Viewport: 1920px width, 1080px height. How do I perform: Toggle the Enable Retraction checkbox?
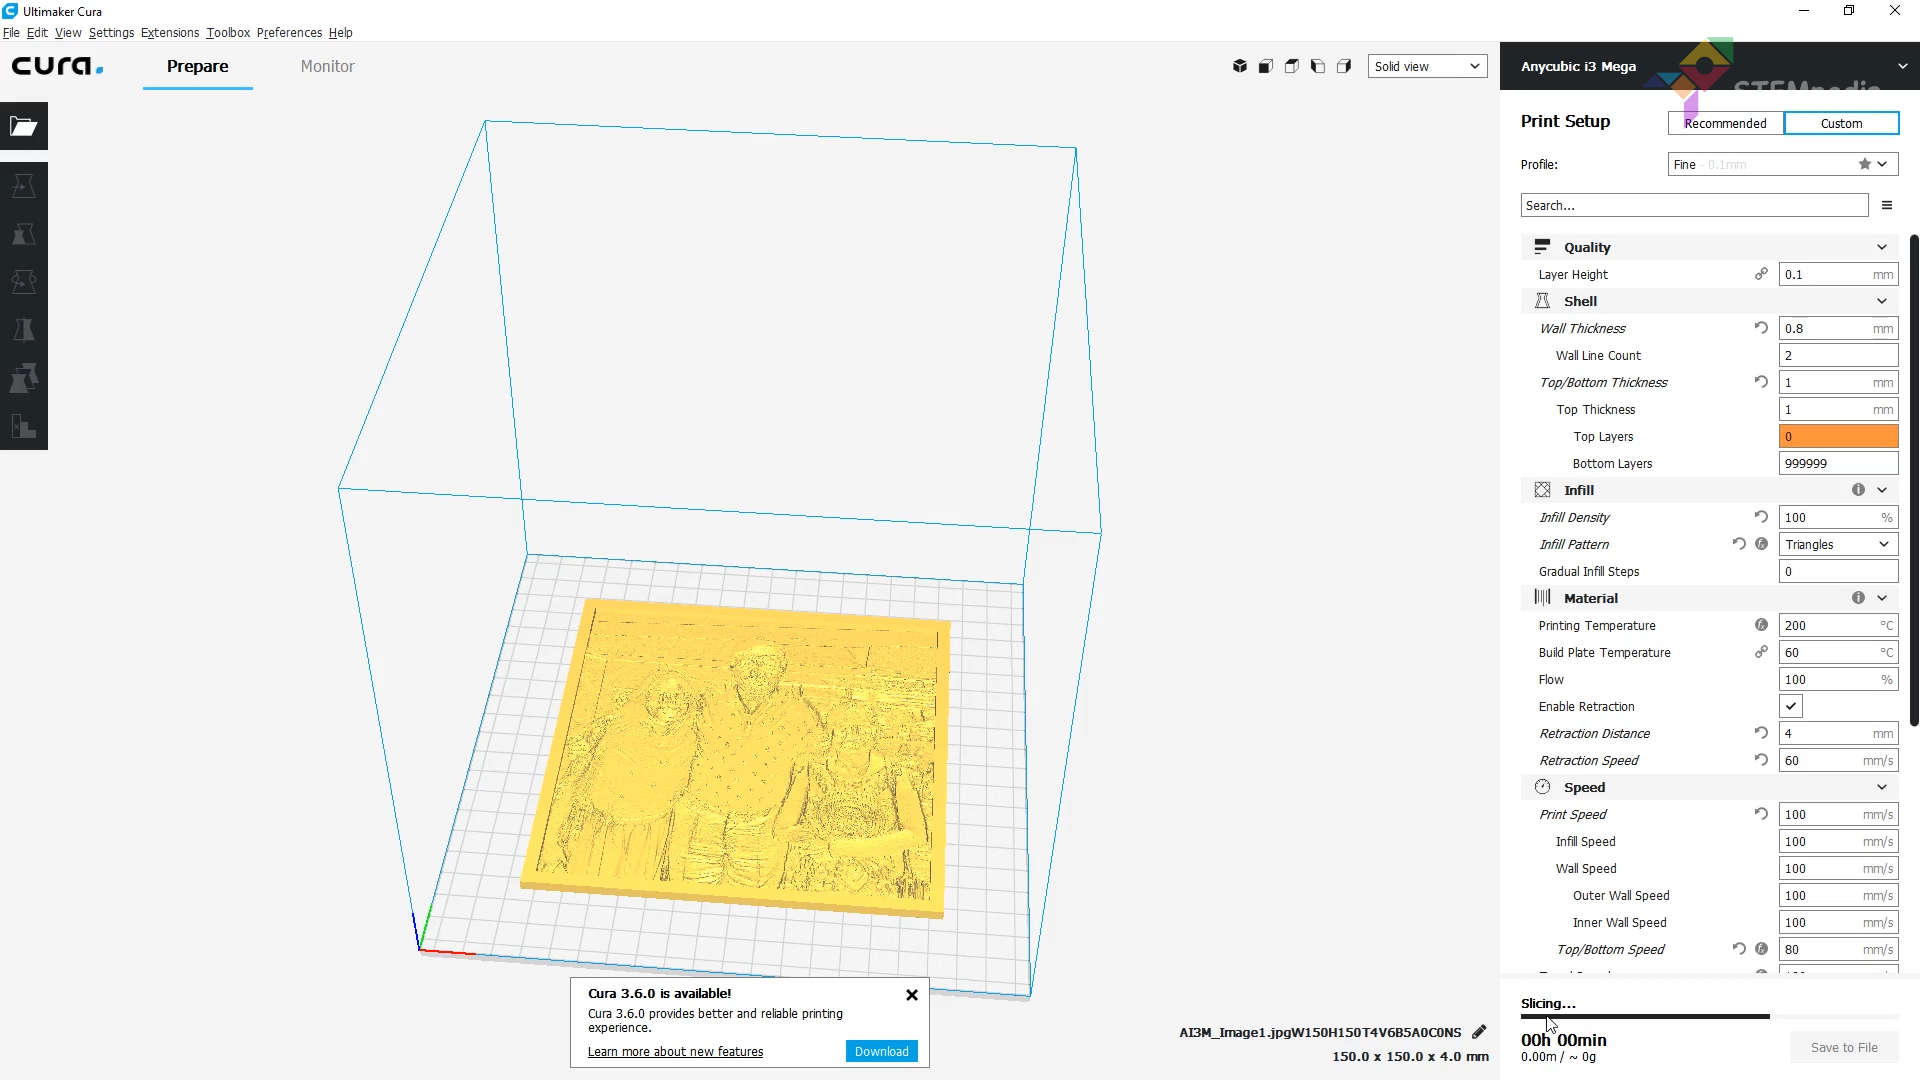[1791, 705]
